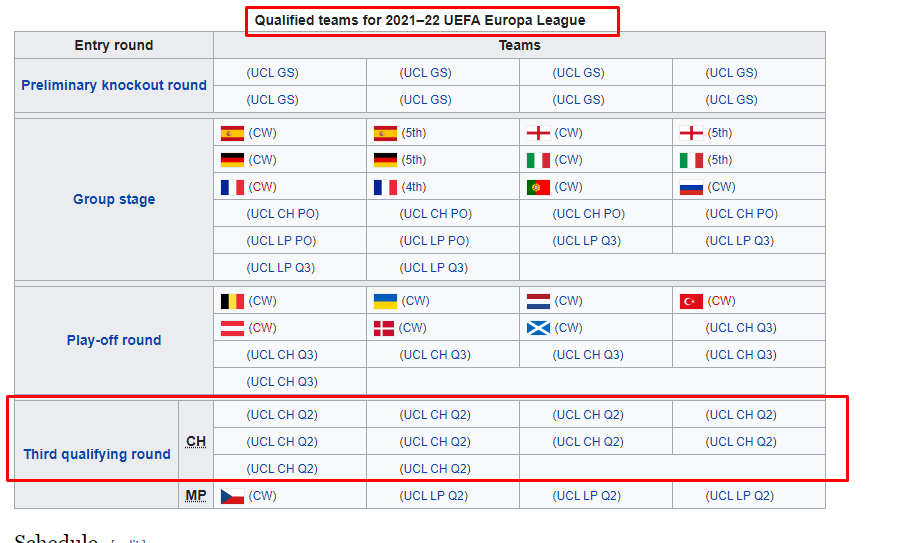The width and height of the screenshot is (912, 543).
Task: Open the Third qualifying round link
Action: (x=97, y=455)
